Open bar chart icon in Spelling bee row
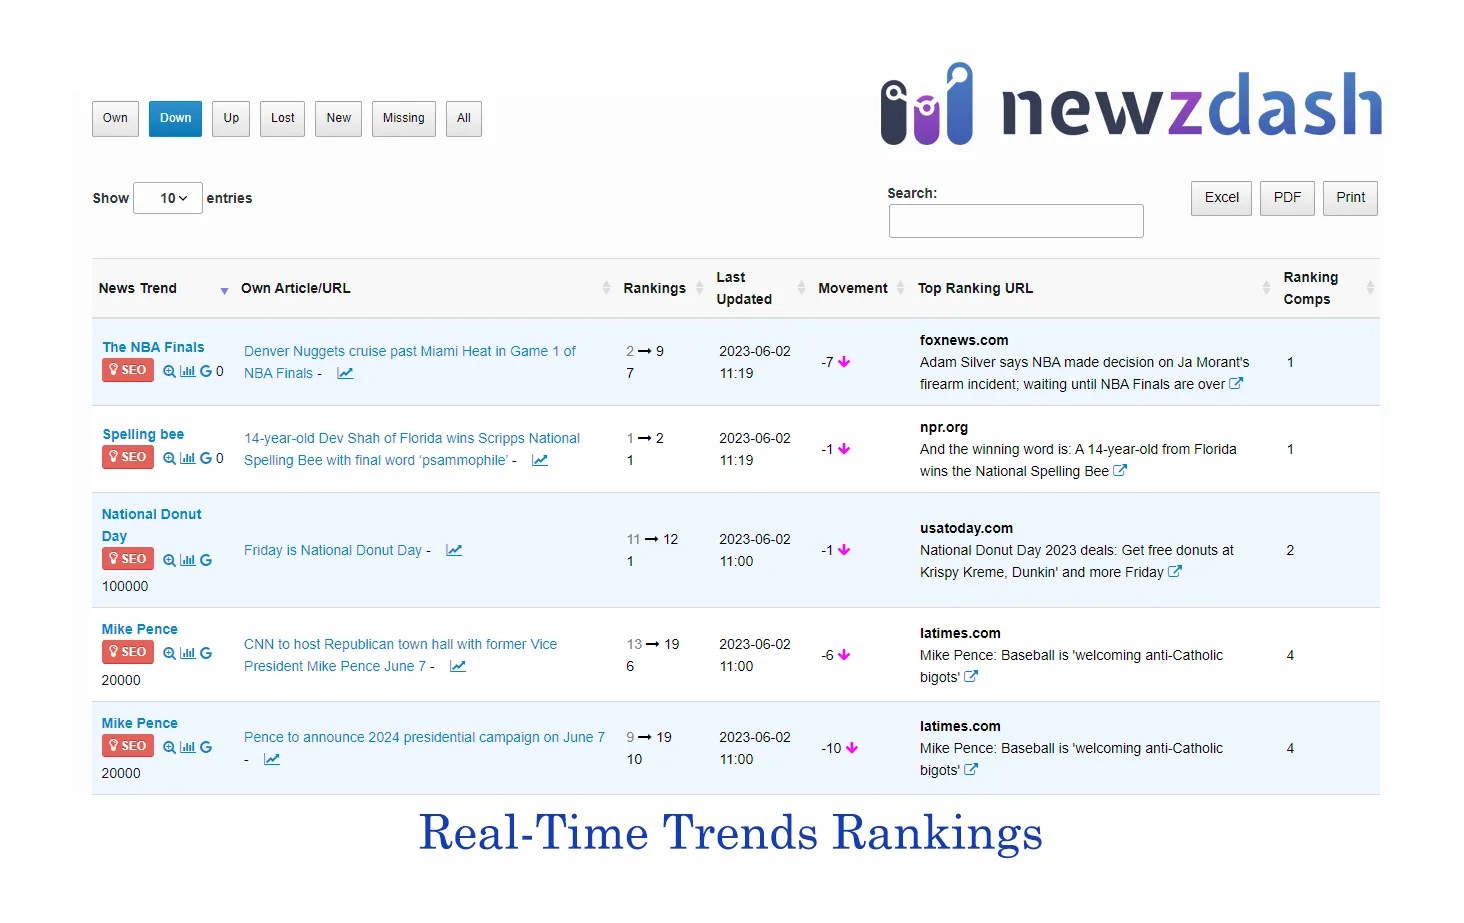 click(x=188, y=458)
